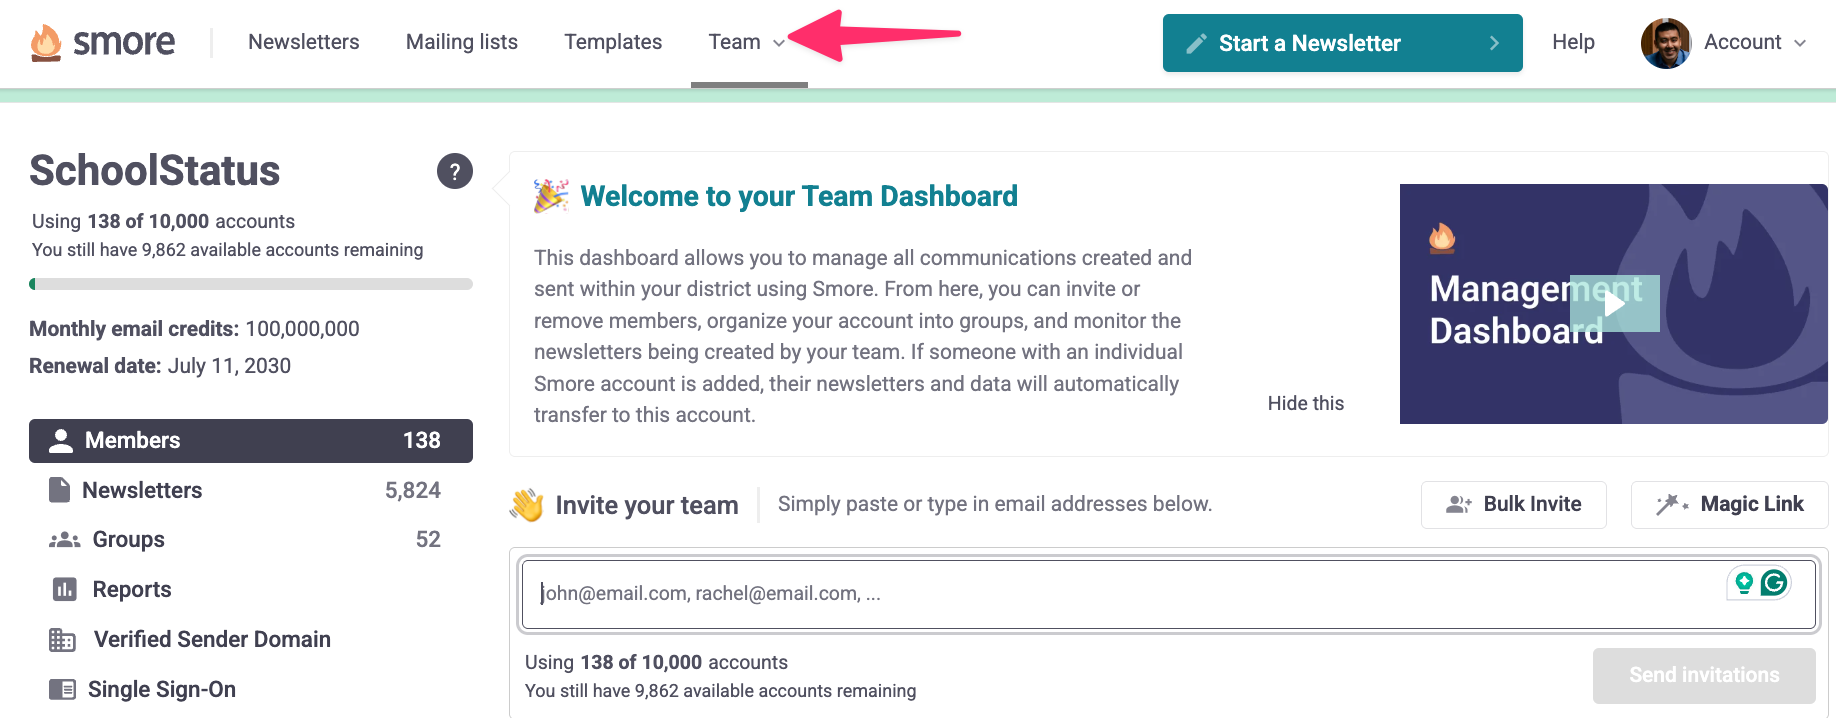Viewport: 1836px width, 718px height.
Task: Open the Templates menu item
Action: click(613, 42)
